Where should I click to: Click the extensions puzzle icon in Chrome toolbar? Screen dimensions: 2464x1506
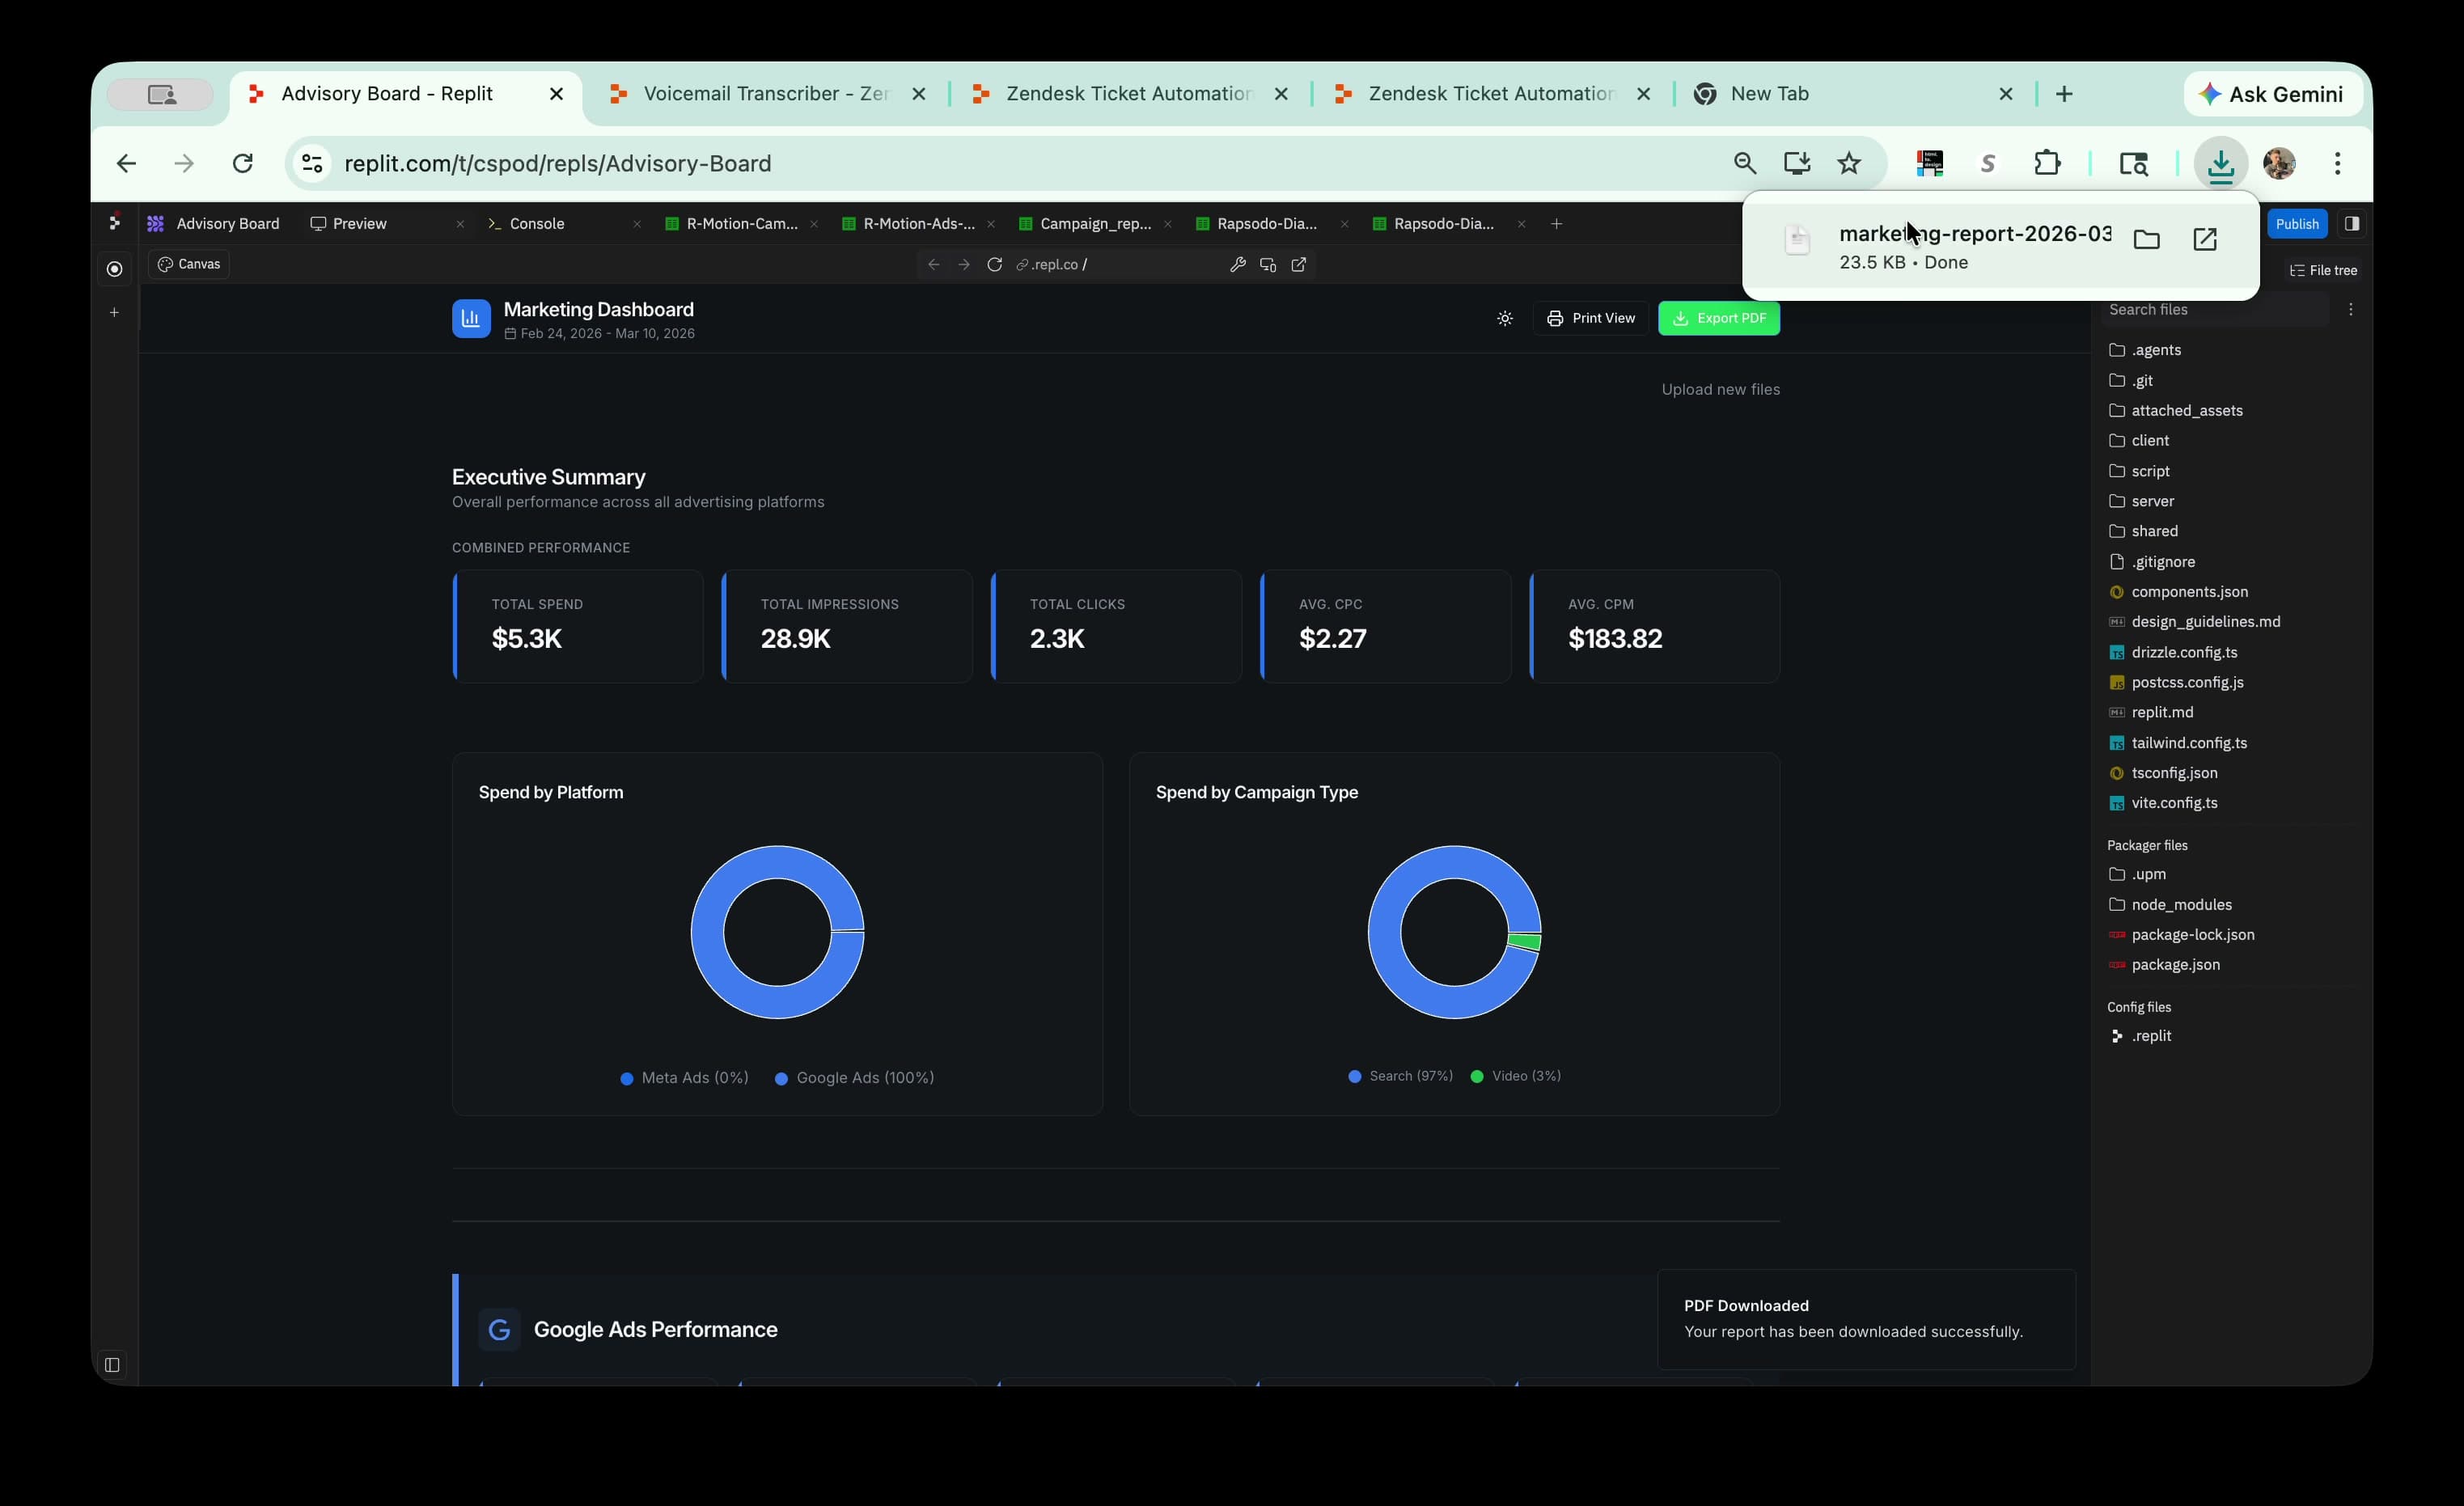click(2048, 163)
